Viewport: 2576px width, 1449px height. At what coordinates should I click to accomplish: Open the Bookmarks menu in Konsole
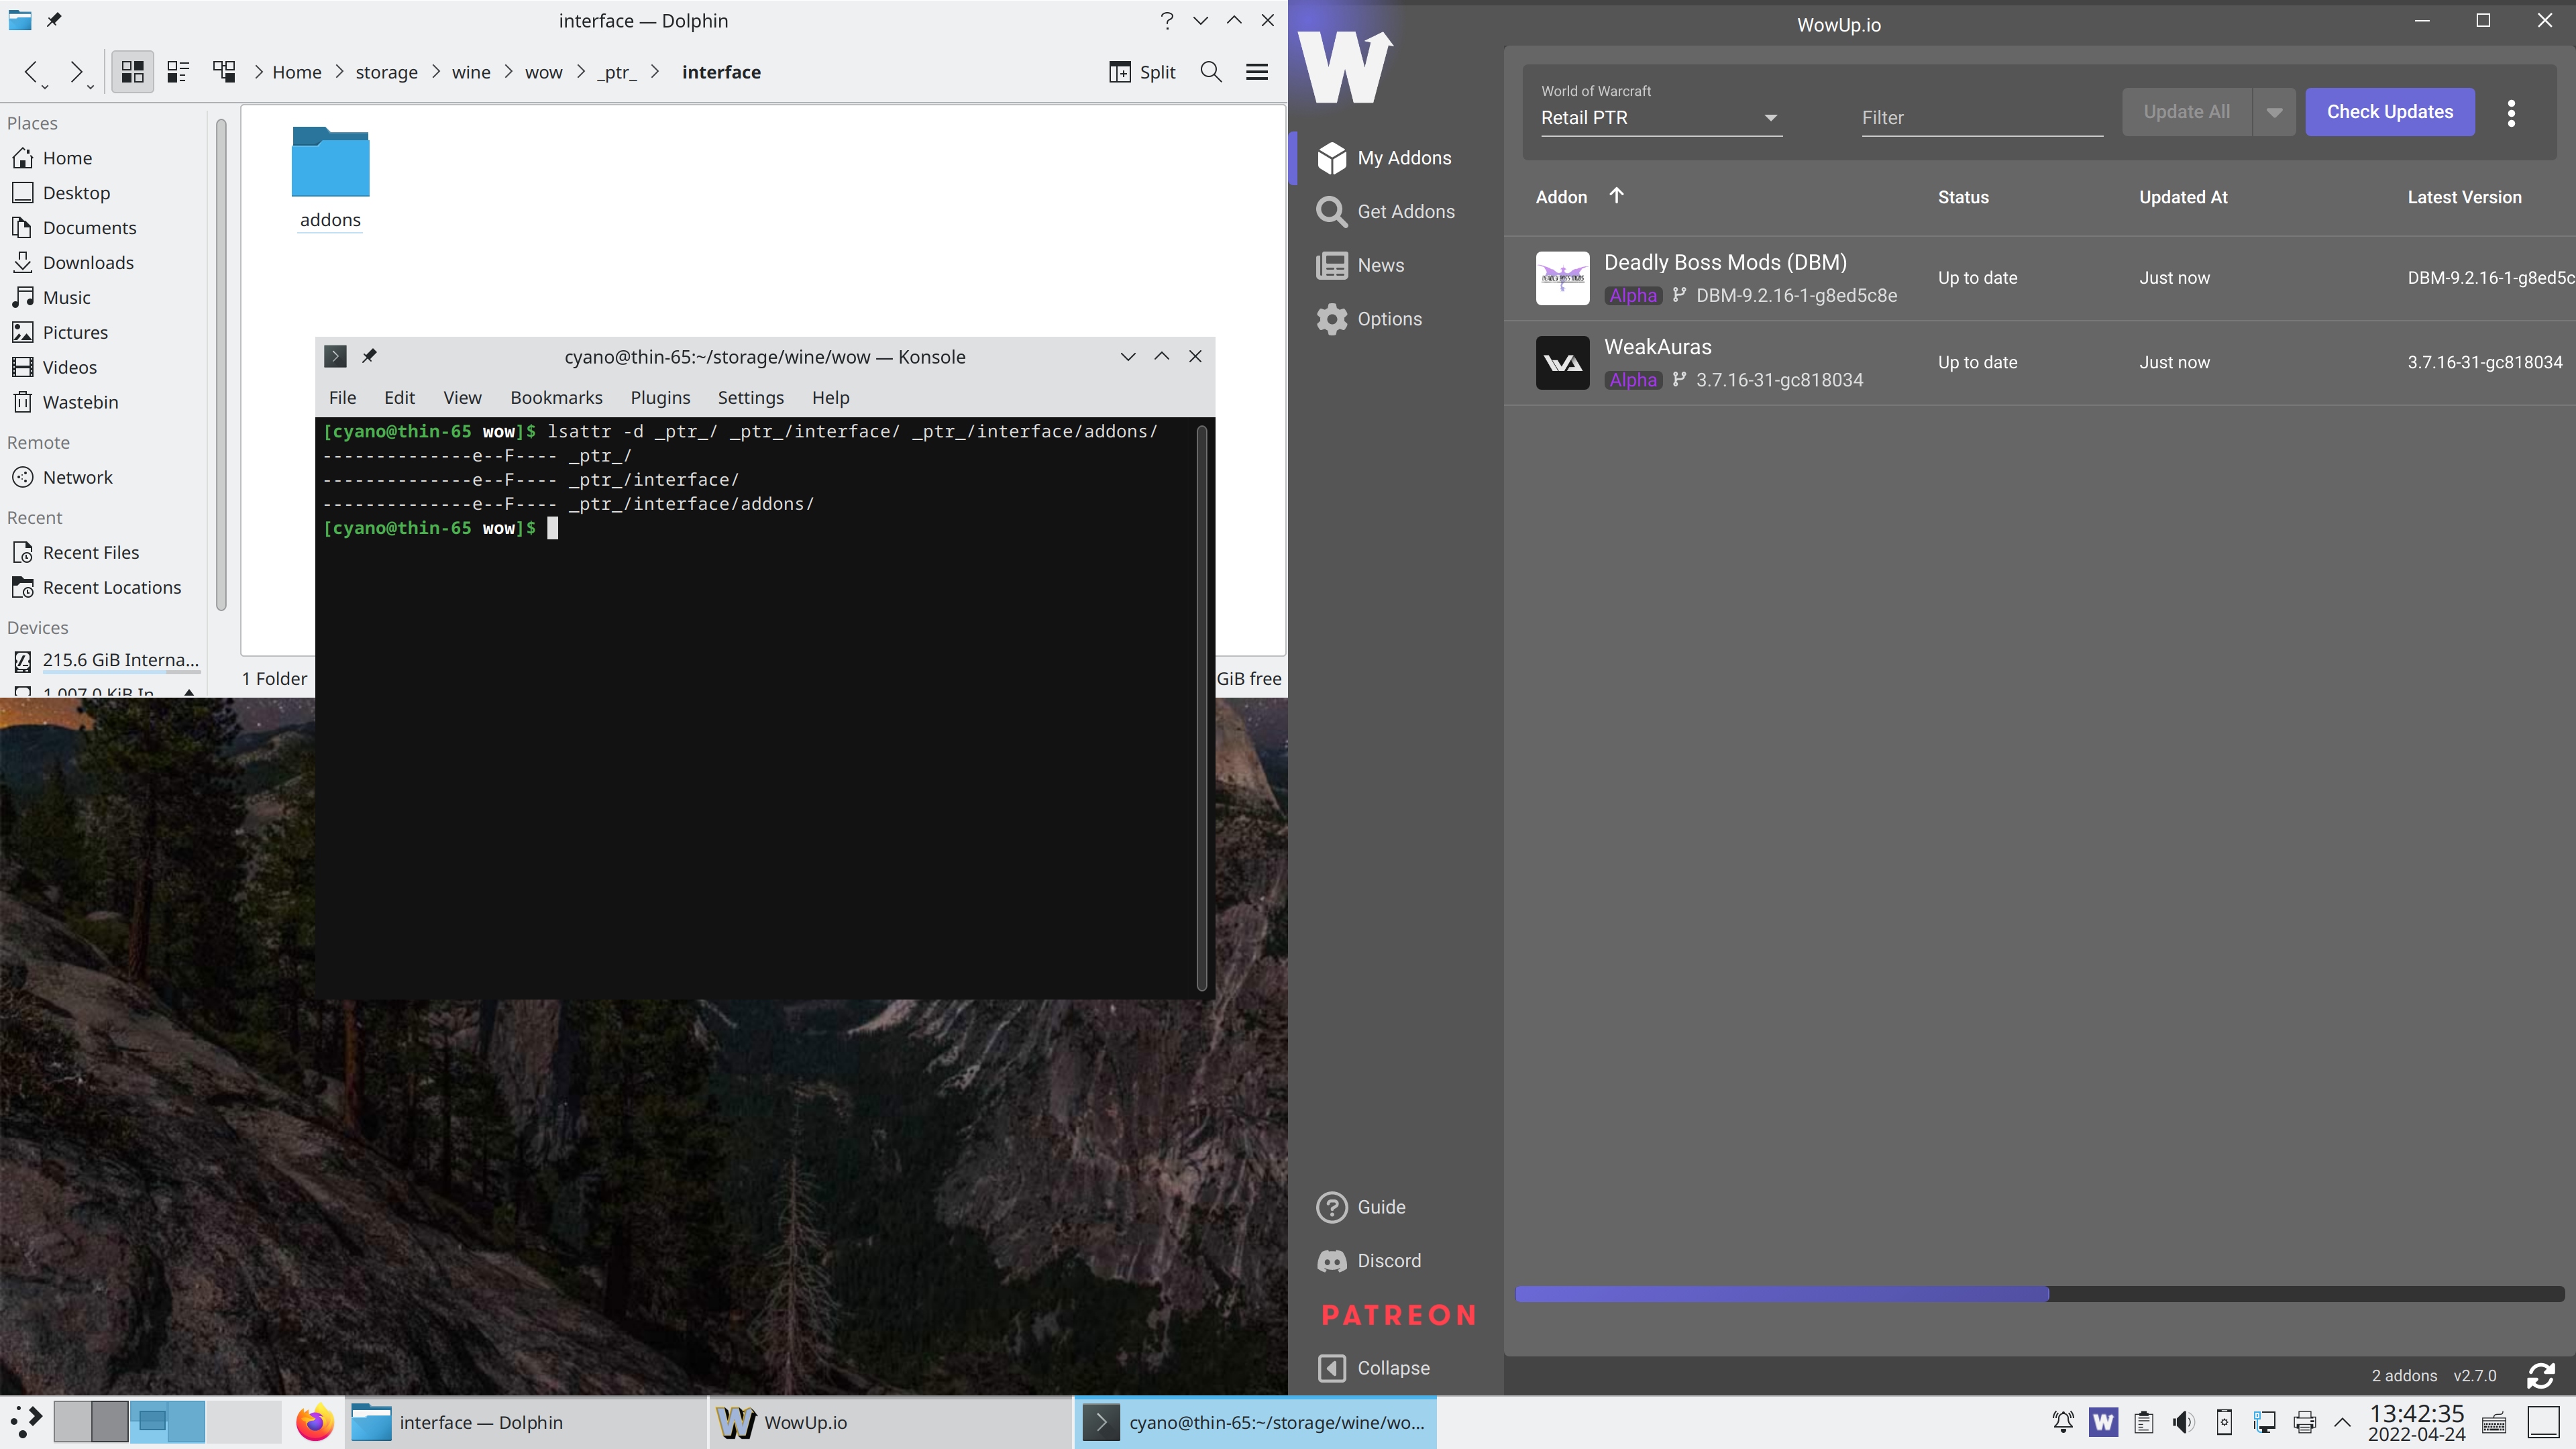pyautogui.click(x=556, y=397)
